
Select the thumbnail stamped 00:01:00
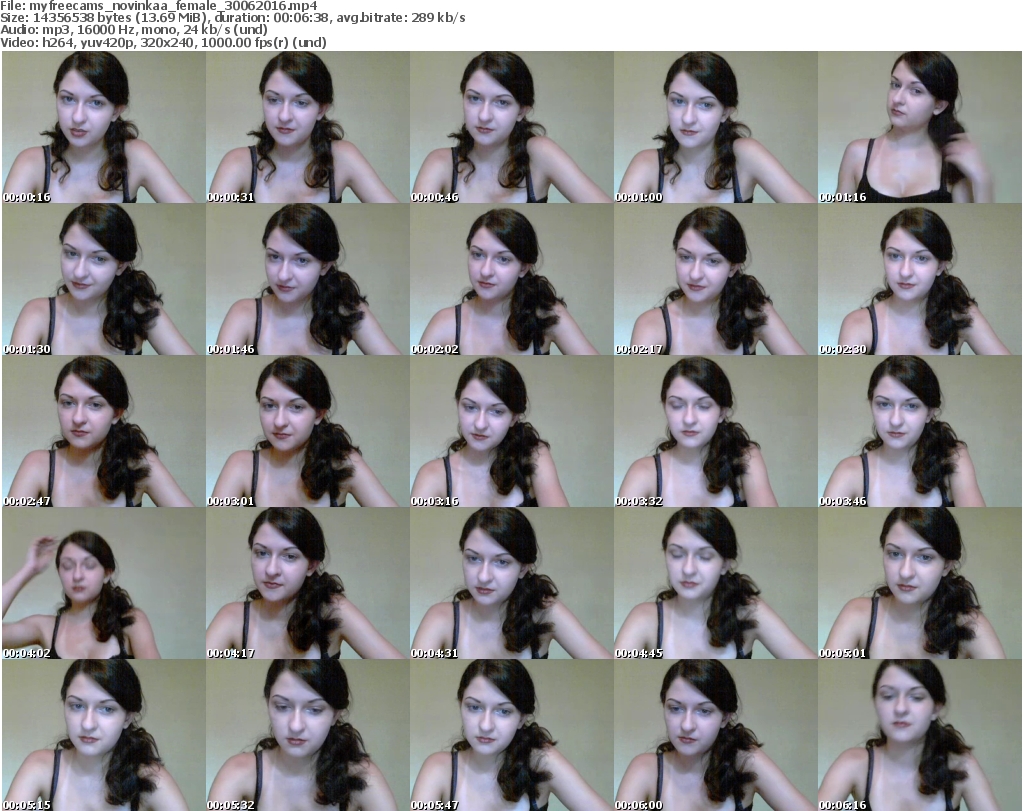click(x=715, y=127)
